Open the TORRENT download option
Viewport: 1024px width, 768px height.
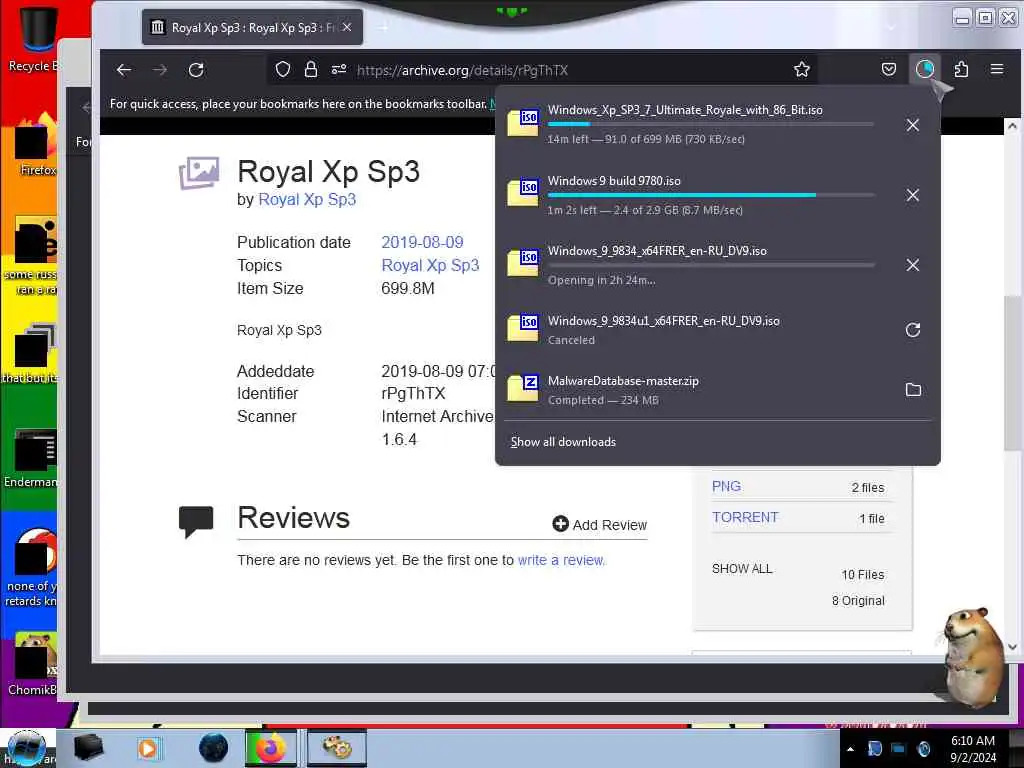click(745, 517)
